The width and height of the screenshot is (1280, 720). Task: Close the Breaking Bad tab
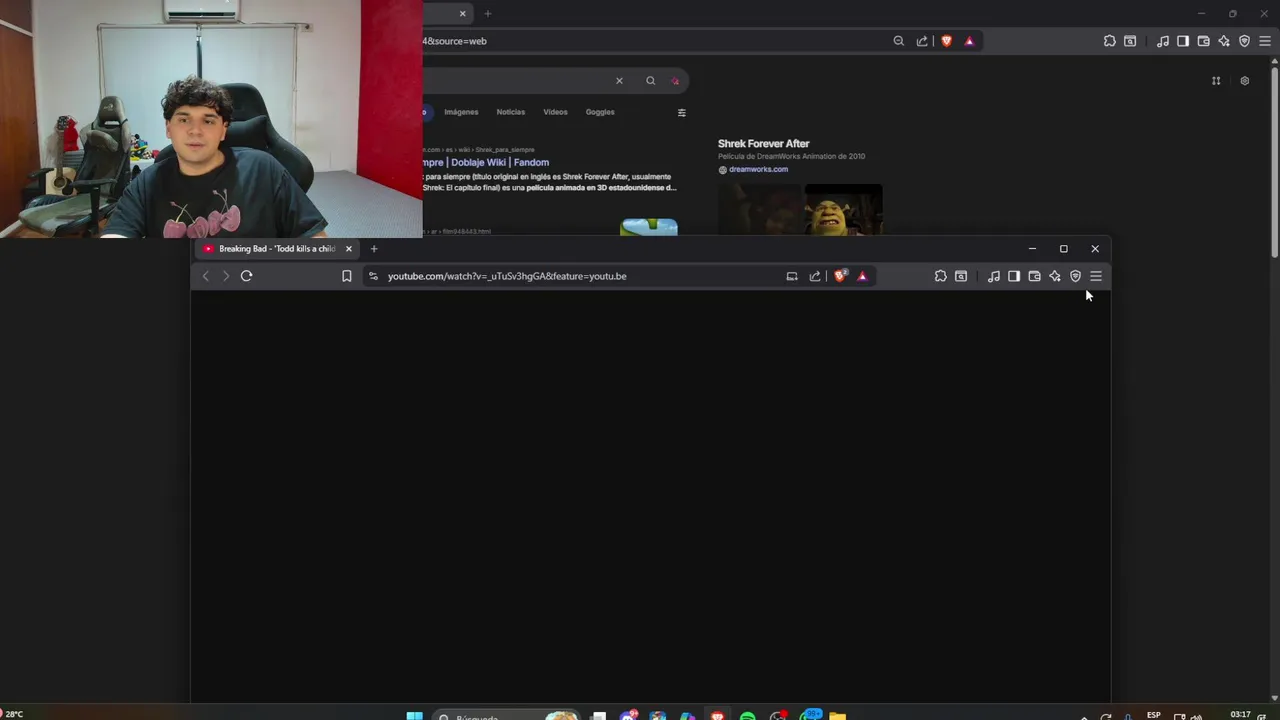349,249
